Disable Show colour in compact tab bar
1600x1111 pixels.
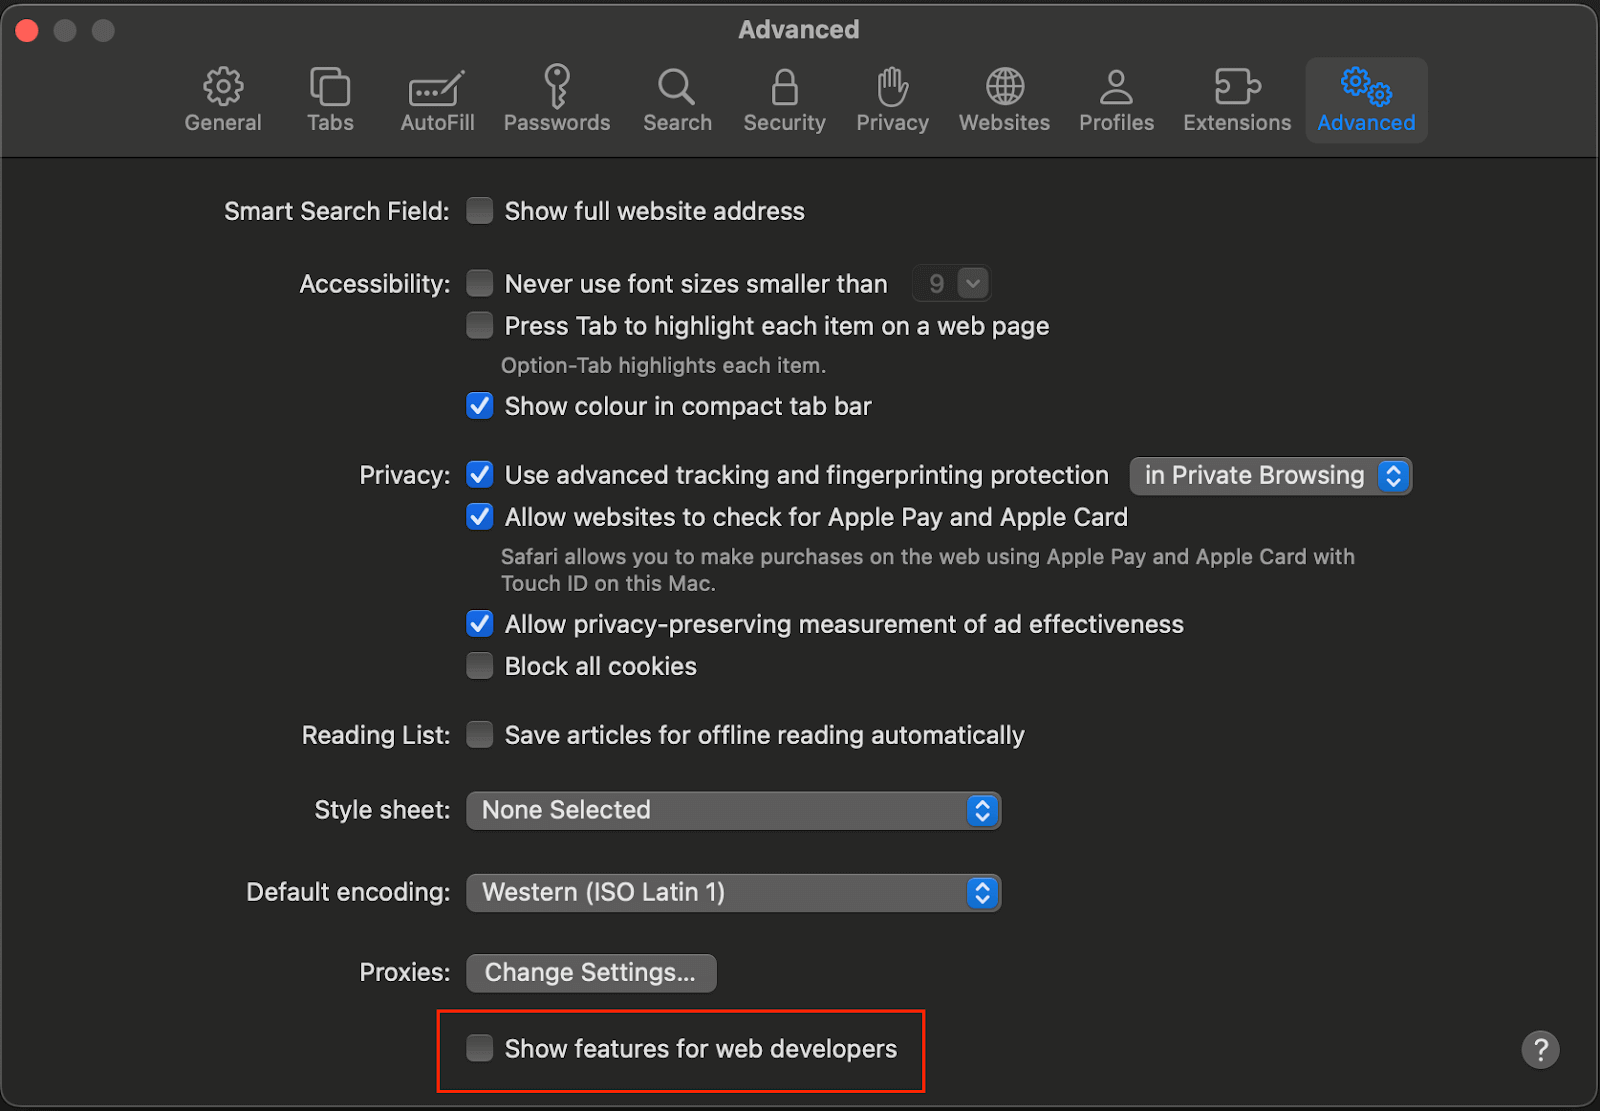[x=479, y=406]
